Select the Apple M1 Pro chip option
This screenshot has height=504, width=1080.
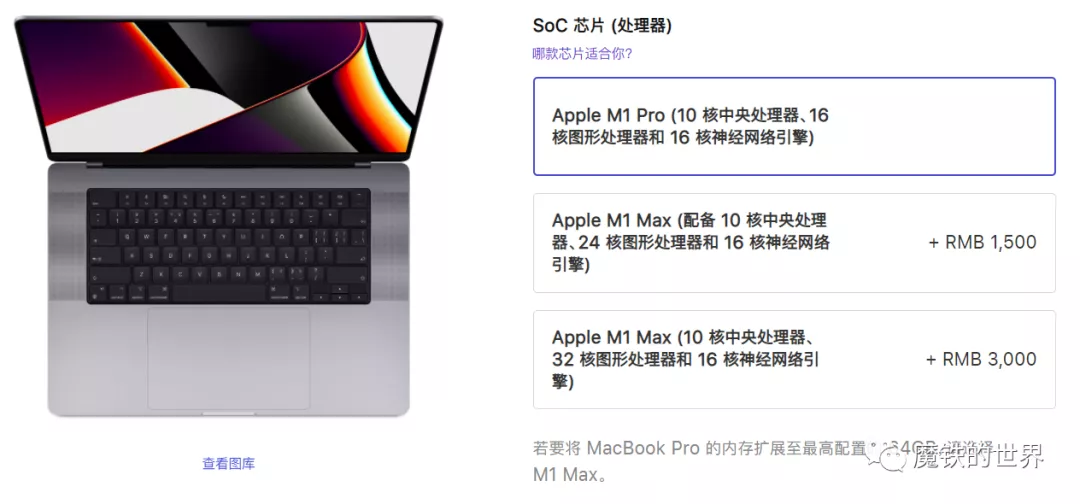point(794,127)
